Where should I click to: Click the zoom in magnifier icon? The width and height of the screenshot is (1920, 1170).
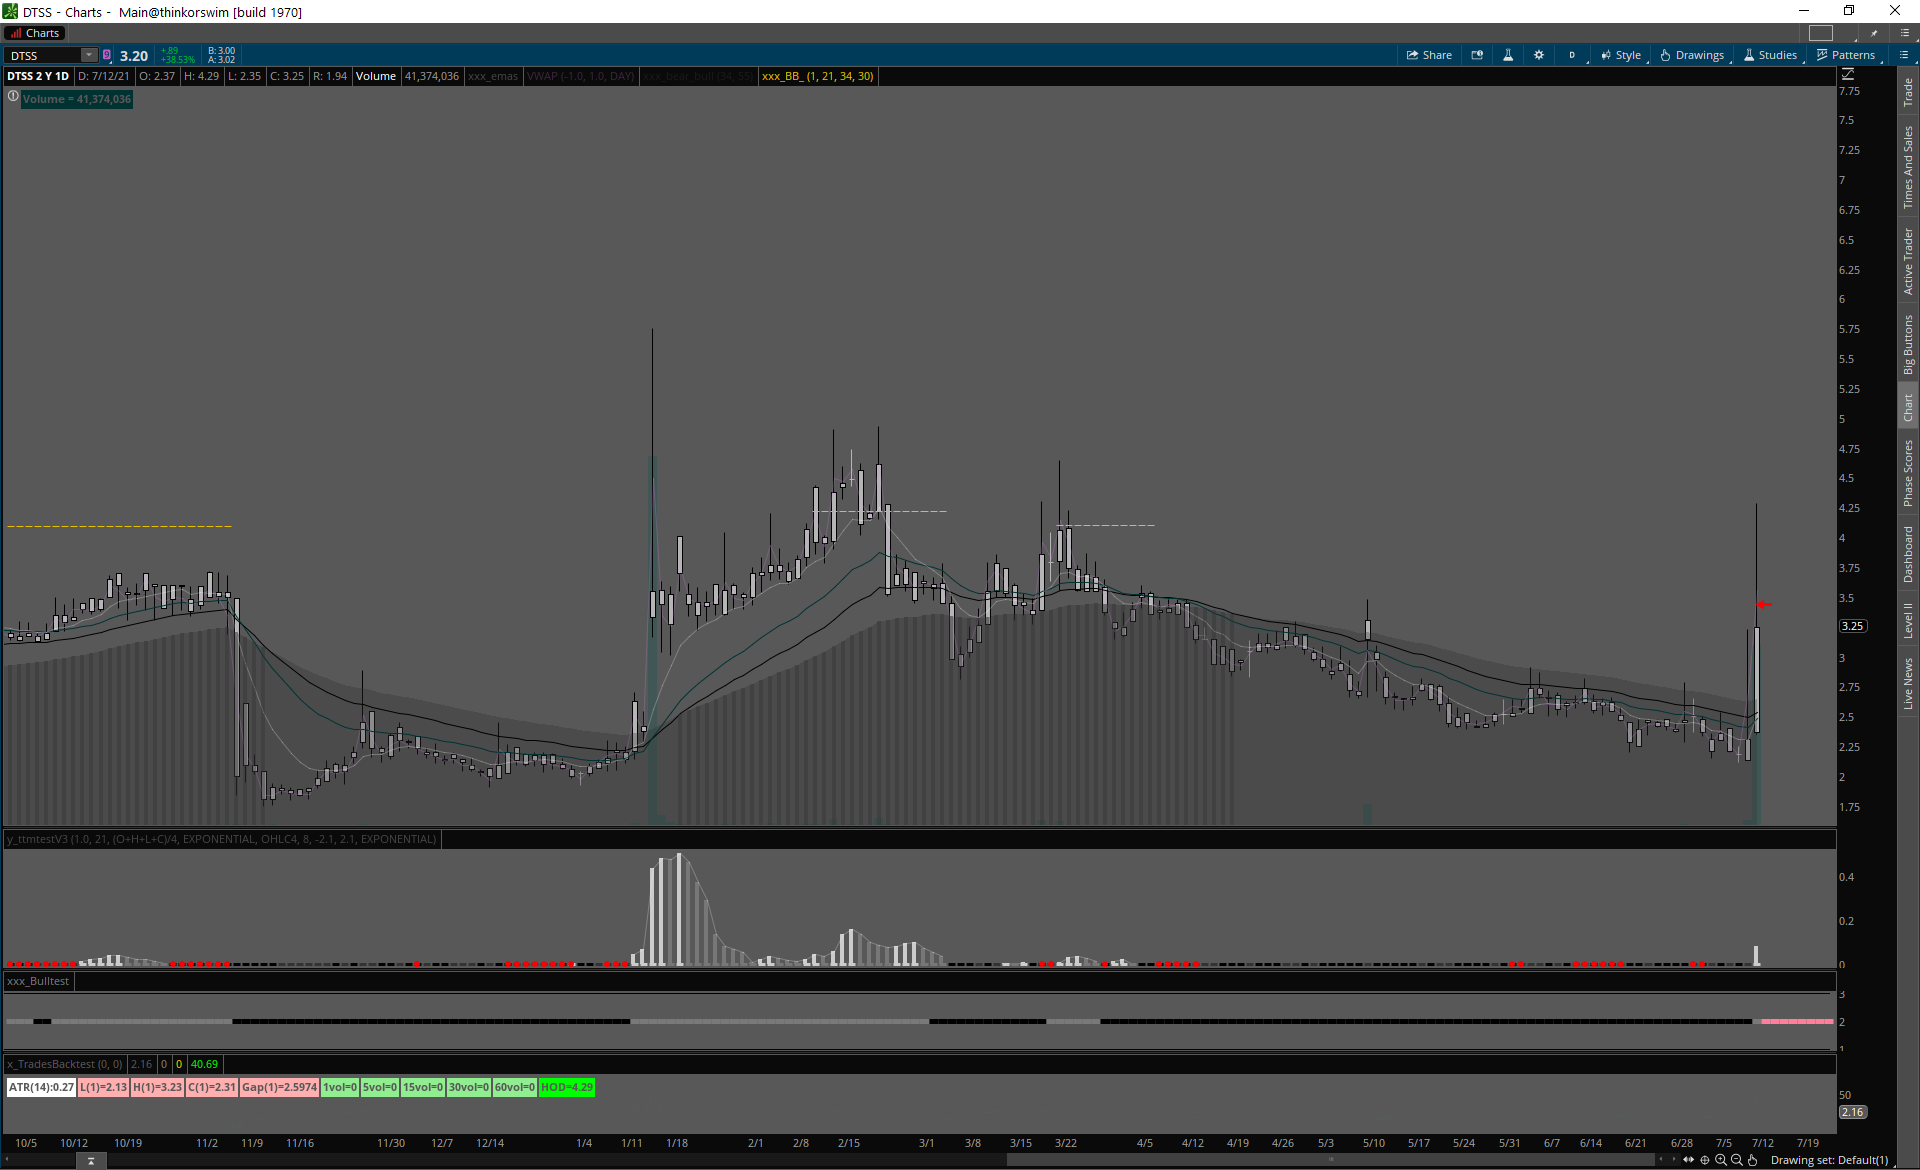click(1721, 1160)
